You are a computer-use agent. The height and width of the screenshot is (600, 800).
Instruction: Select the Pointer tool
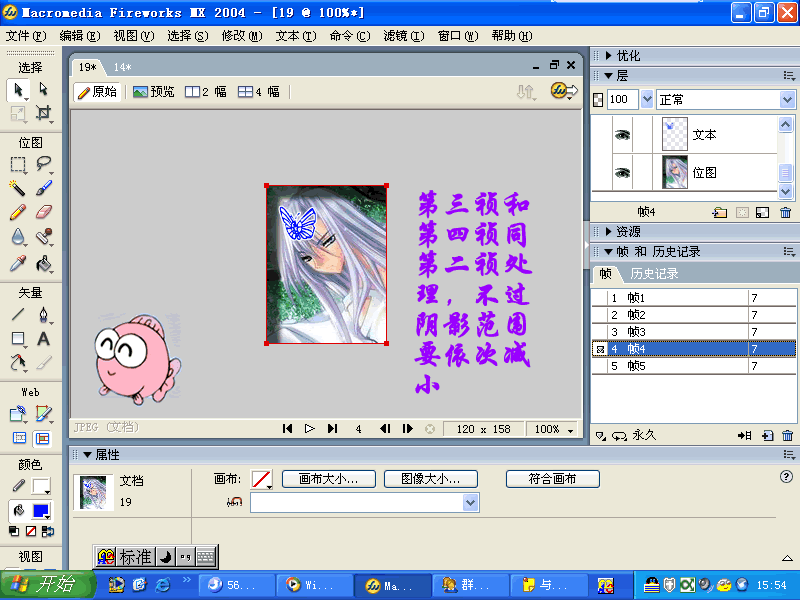[18, 90]
